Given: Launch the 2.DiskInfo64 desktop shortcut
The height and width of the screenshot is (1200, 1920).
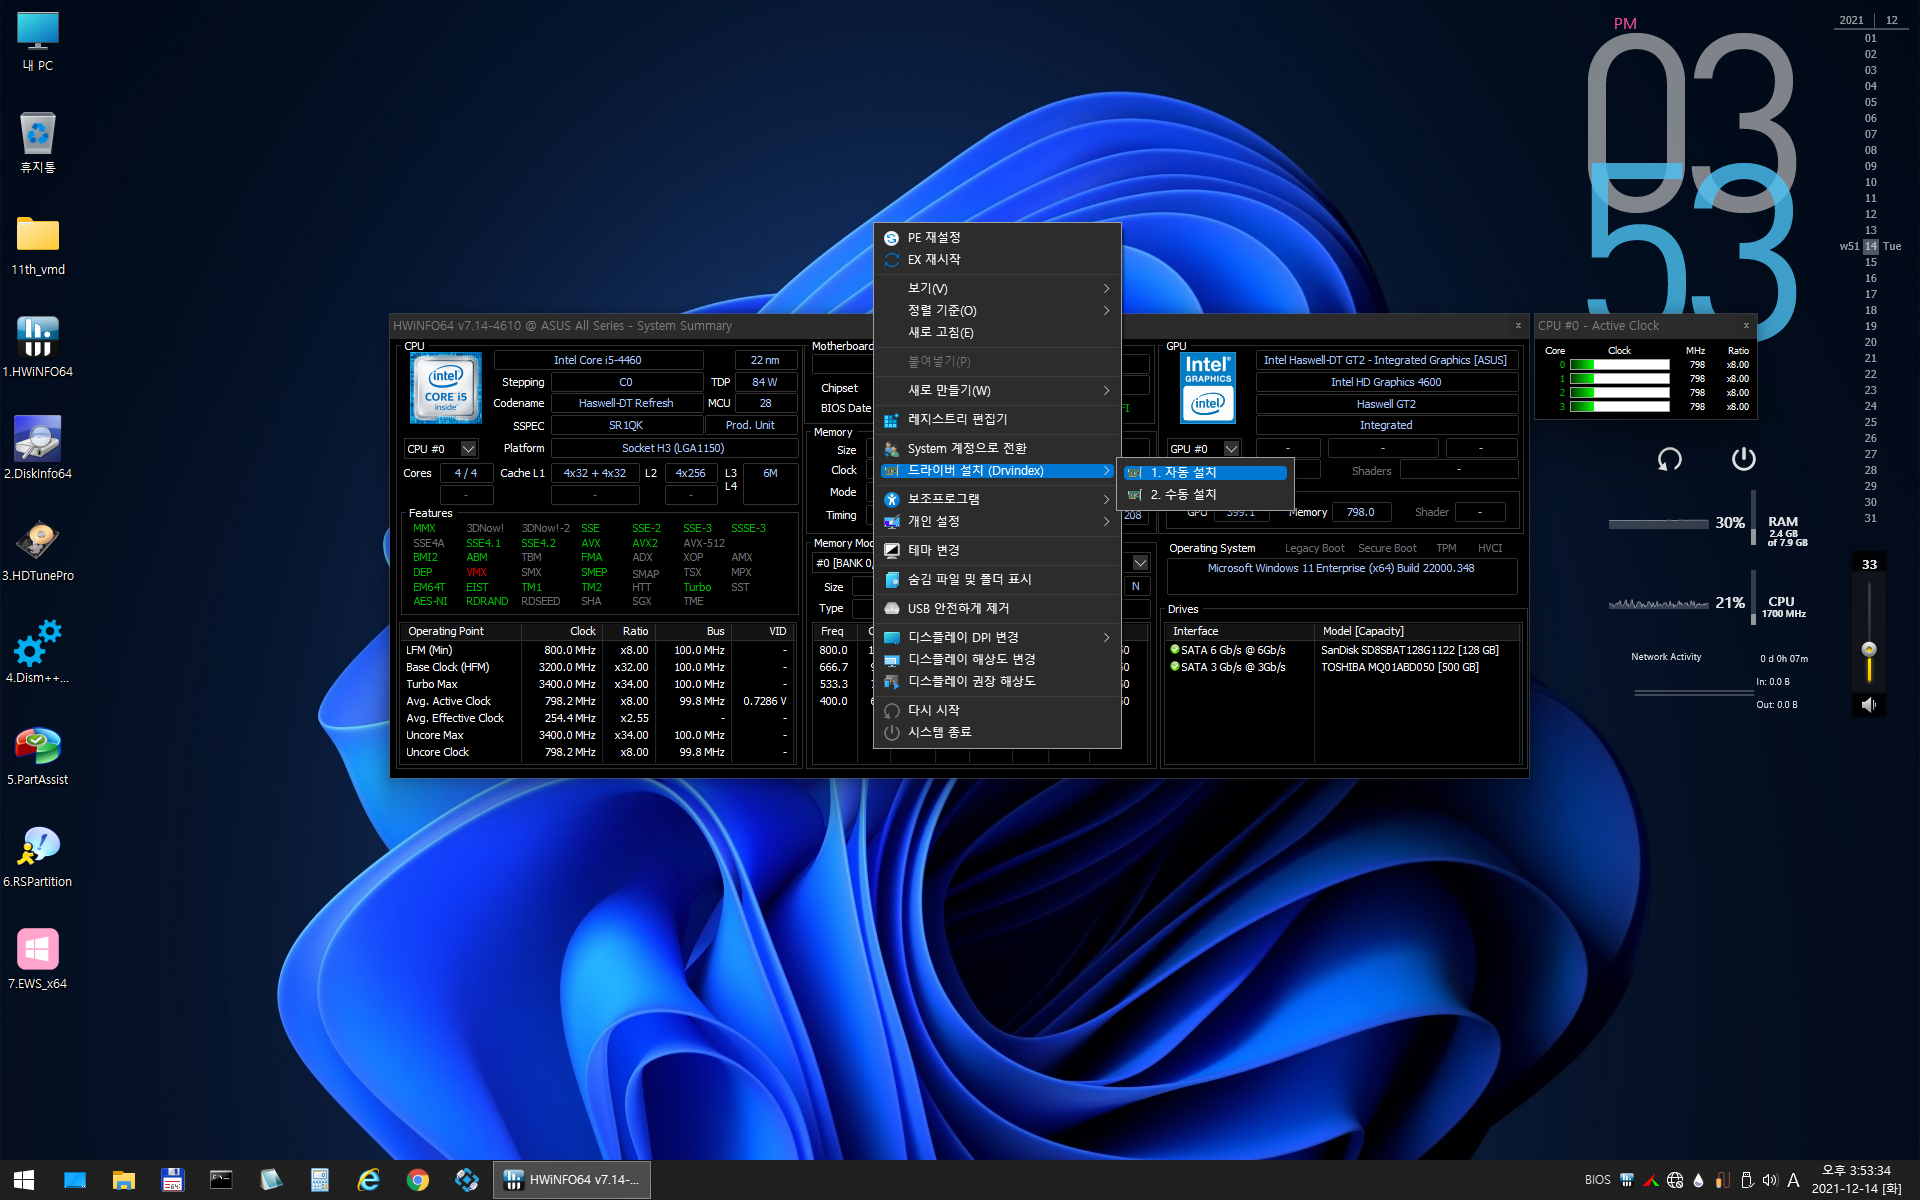Looking at the screenshot, I should (38, 450).
